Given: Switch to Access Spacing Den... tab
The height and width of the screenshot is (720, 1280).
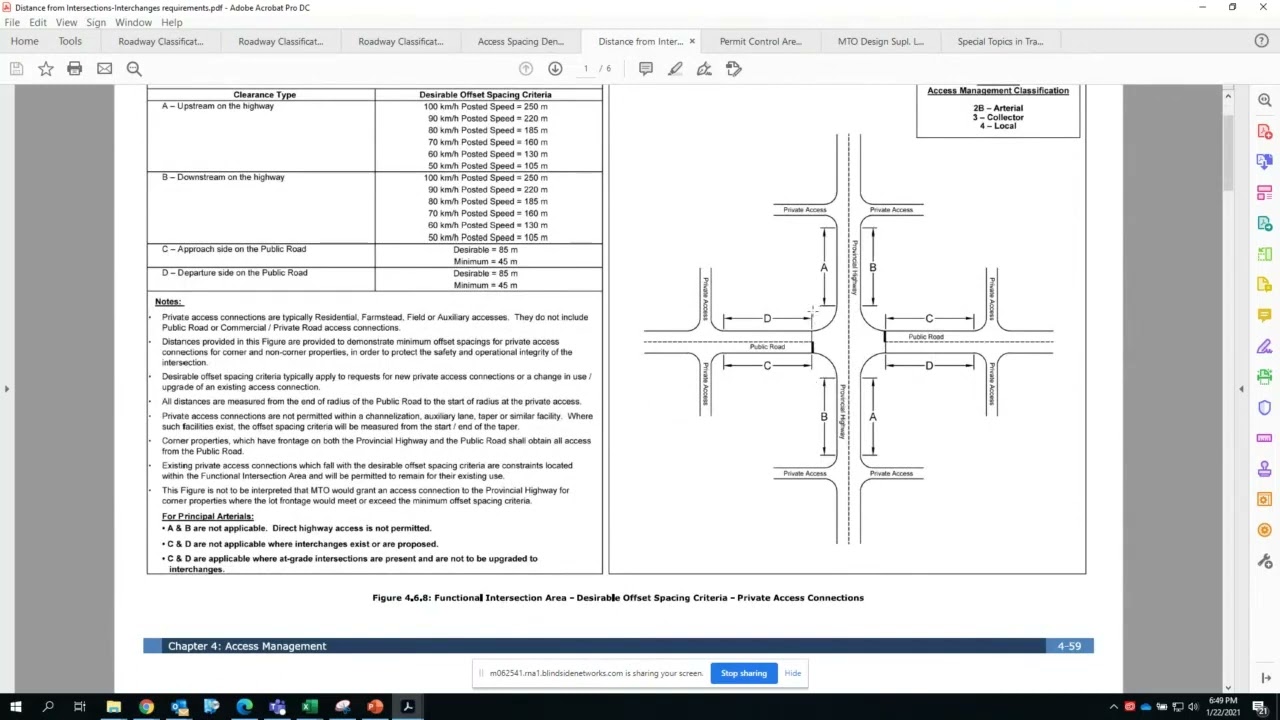Looking at the screenshot, I should 521,41.
